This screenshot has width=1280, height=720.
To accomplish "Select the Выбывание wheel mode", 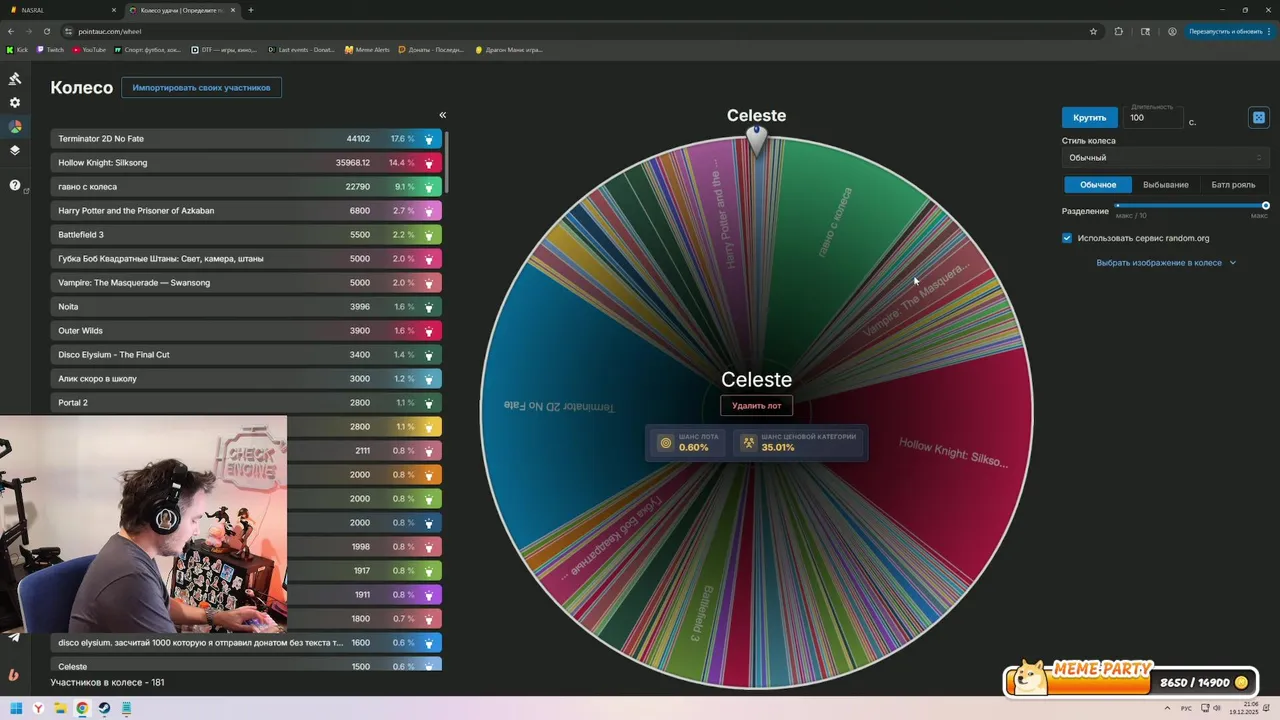I will pyautogui.click(x=1166, y=185).
